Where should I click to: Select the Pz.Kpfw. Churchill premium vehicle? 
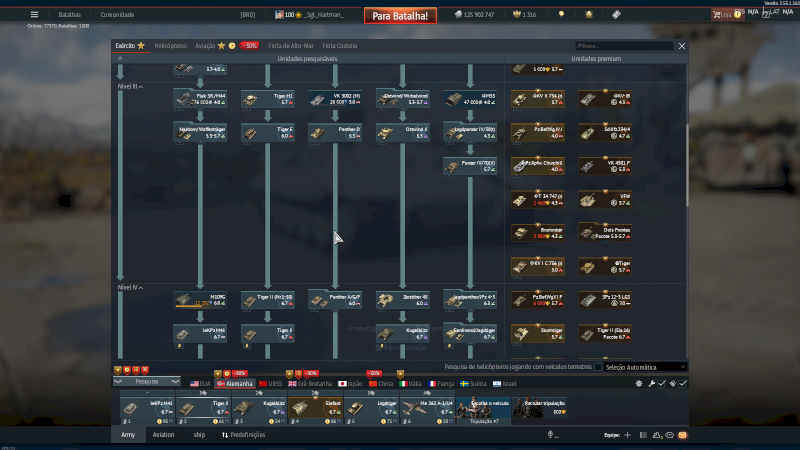click(x=537, y=166)
